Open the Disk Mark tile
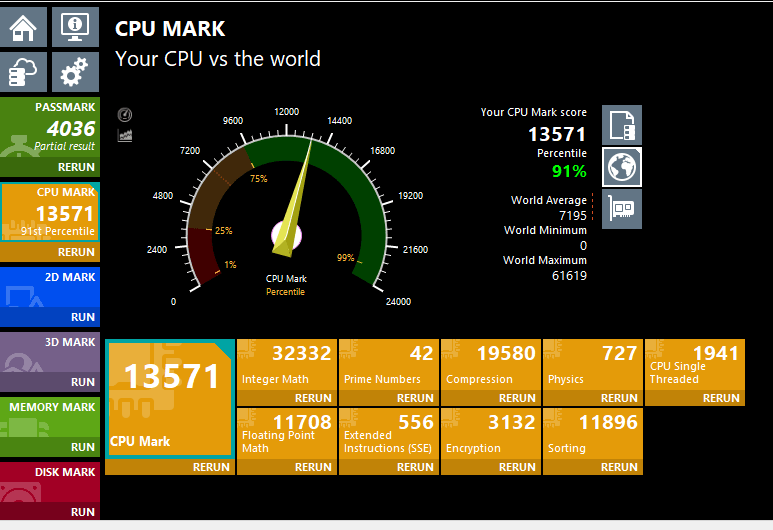Image resolution: width=773 pixels, height=530 pixels. coord(50,482)
